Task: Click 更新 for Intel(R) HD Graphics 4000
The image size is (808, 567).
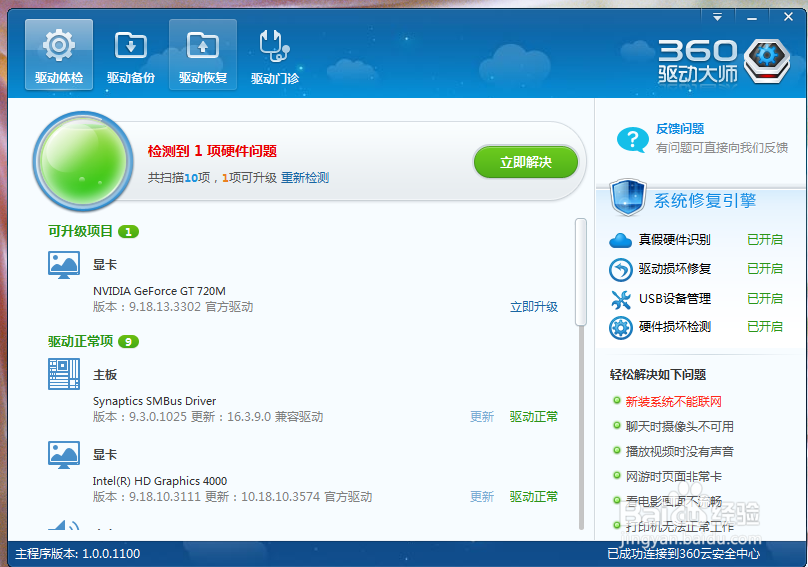Action: tap(482, 496)
